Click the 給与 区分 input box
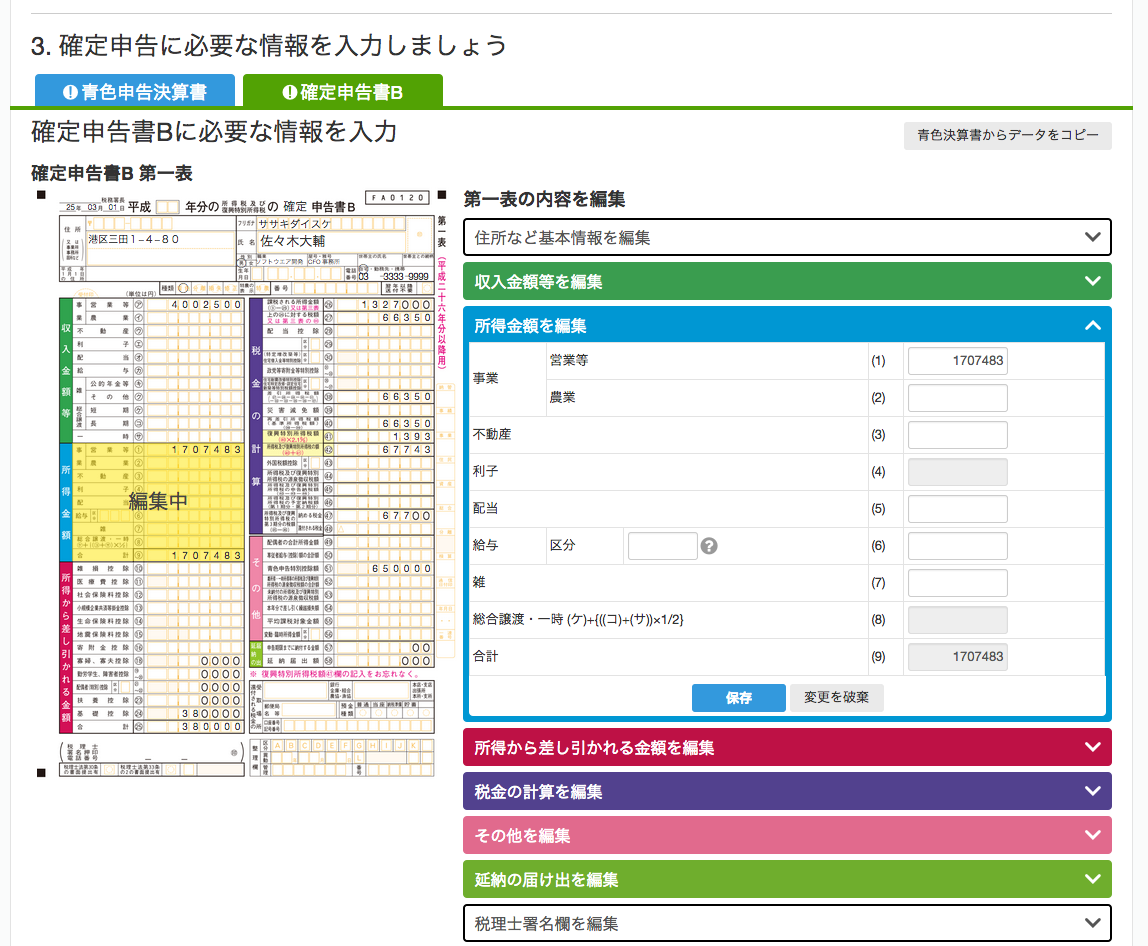 [662, 546]
